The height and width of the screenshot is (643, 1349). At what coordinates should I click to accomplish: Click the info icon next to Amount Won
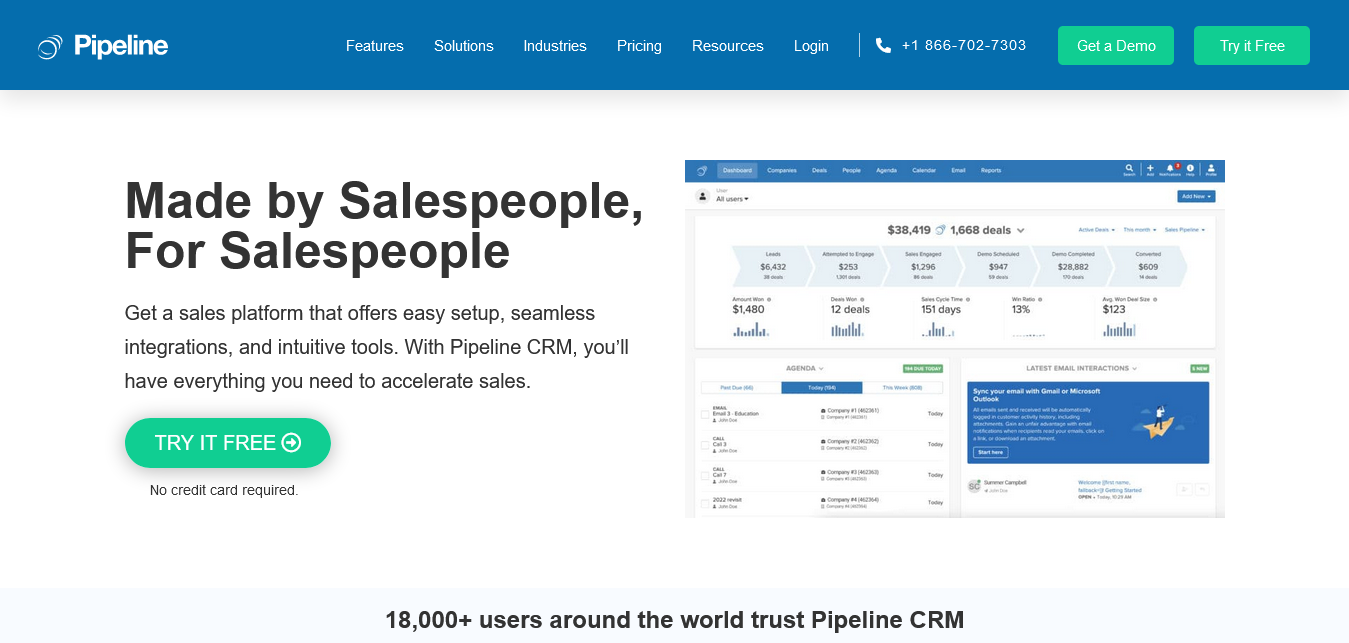tap(768, 299)
